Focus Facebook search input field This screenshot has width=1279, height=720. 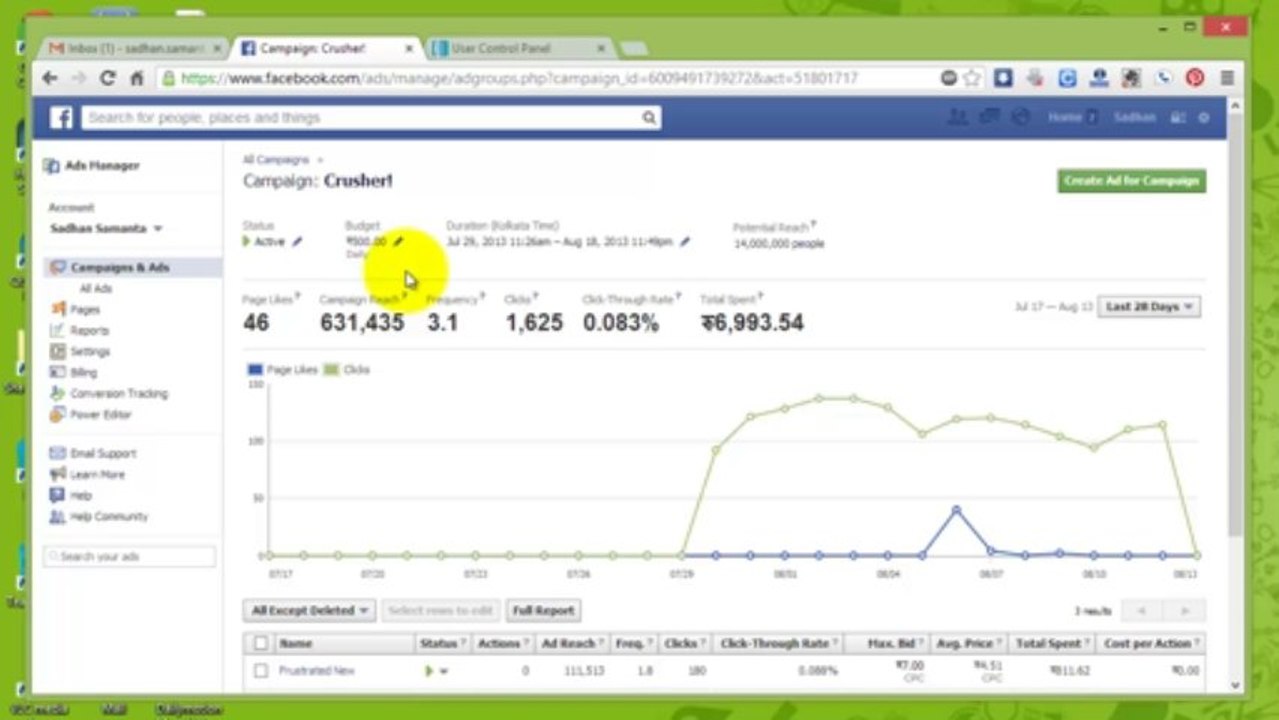click(x=361, y=118)
